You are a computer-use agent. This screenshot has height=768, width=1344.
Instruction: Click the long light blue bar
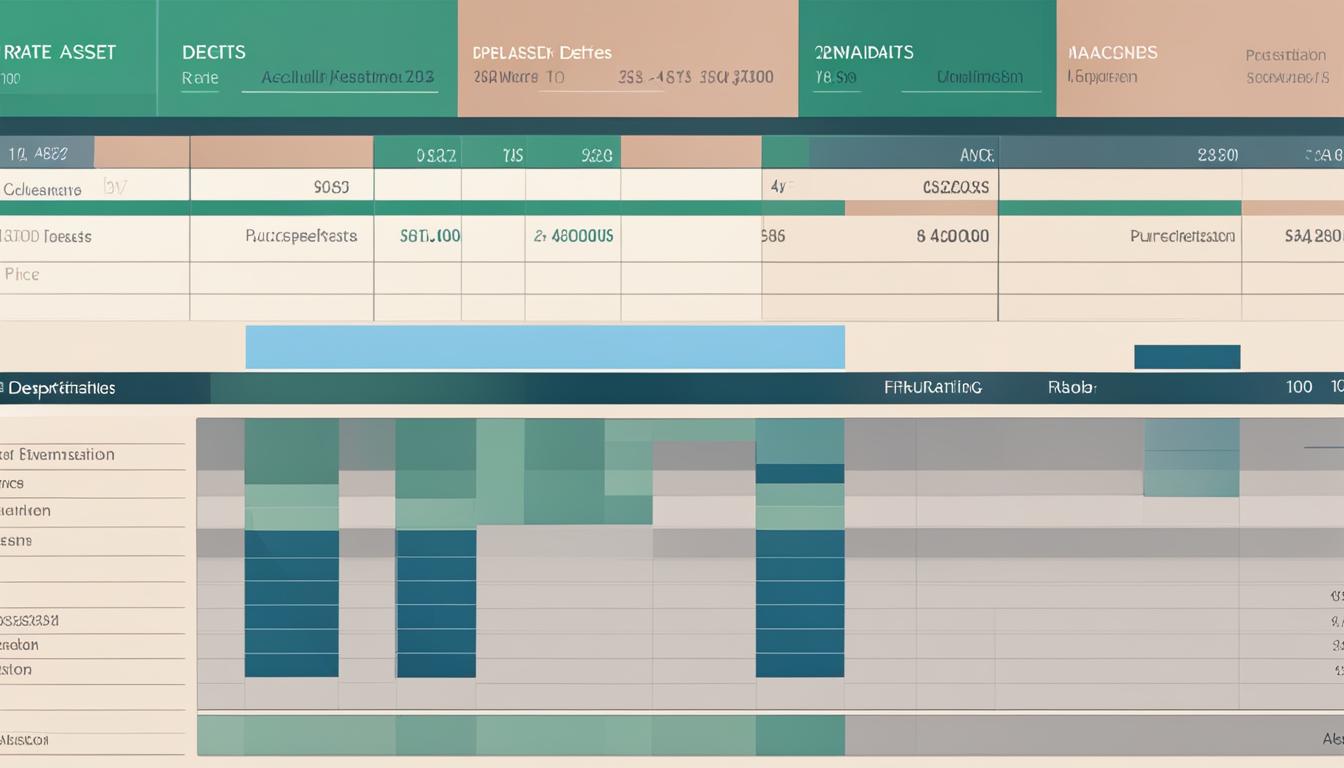tap(544, 347)
